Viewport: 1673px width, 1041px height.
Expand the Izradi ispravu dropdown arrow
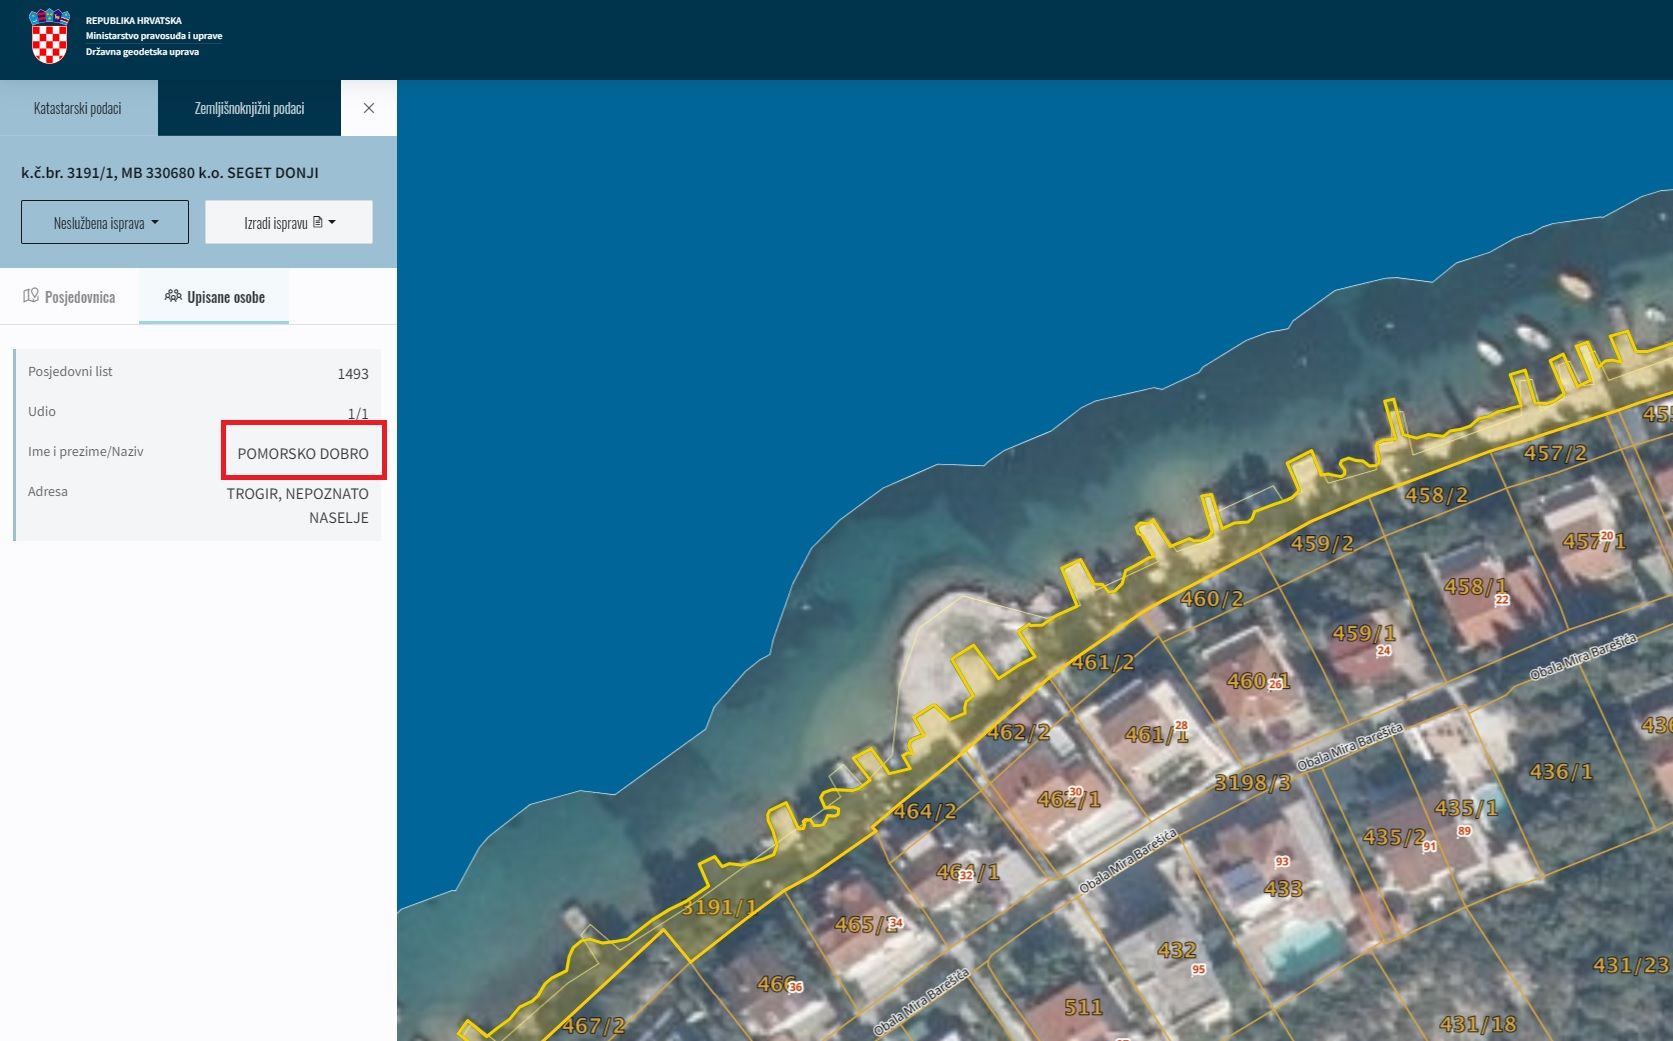[x=332, y=222]
